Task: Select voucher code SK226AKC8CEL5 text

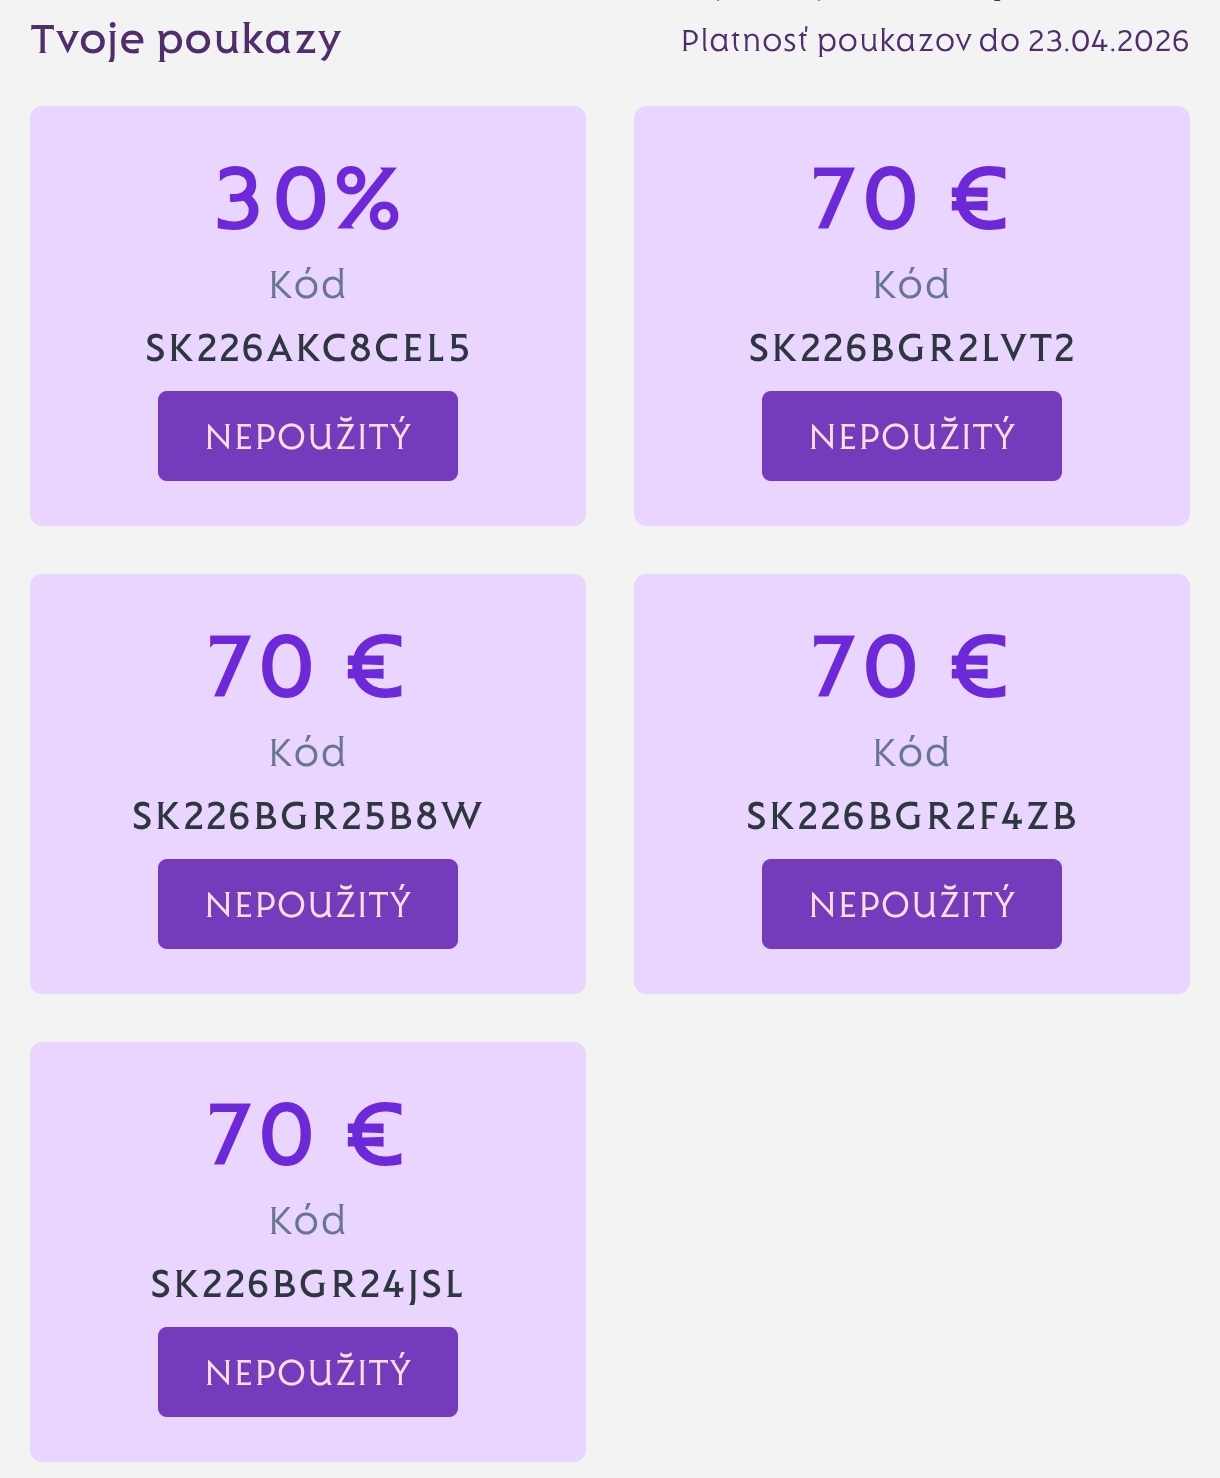Action: (308, 349)
